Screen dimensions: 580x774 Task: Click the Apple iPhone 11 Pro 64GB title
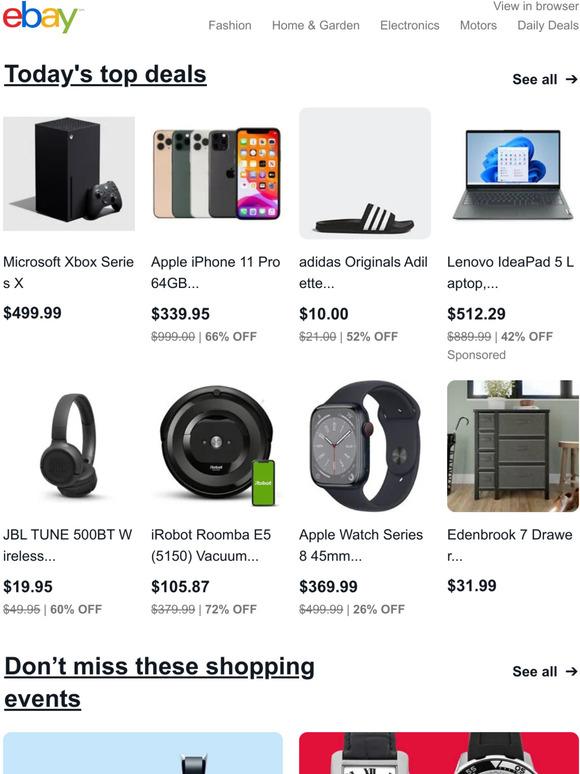point(216,272)
